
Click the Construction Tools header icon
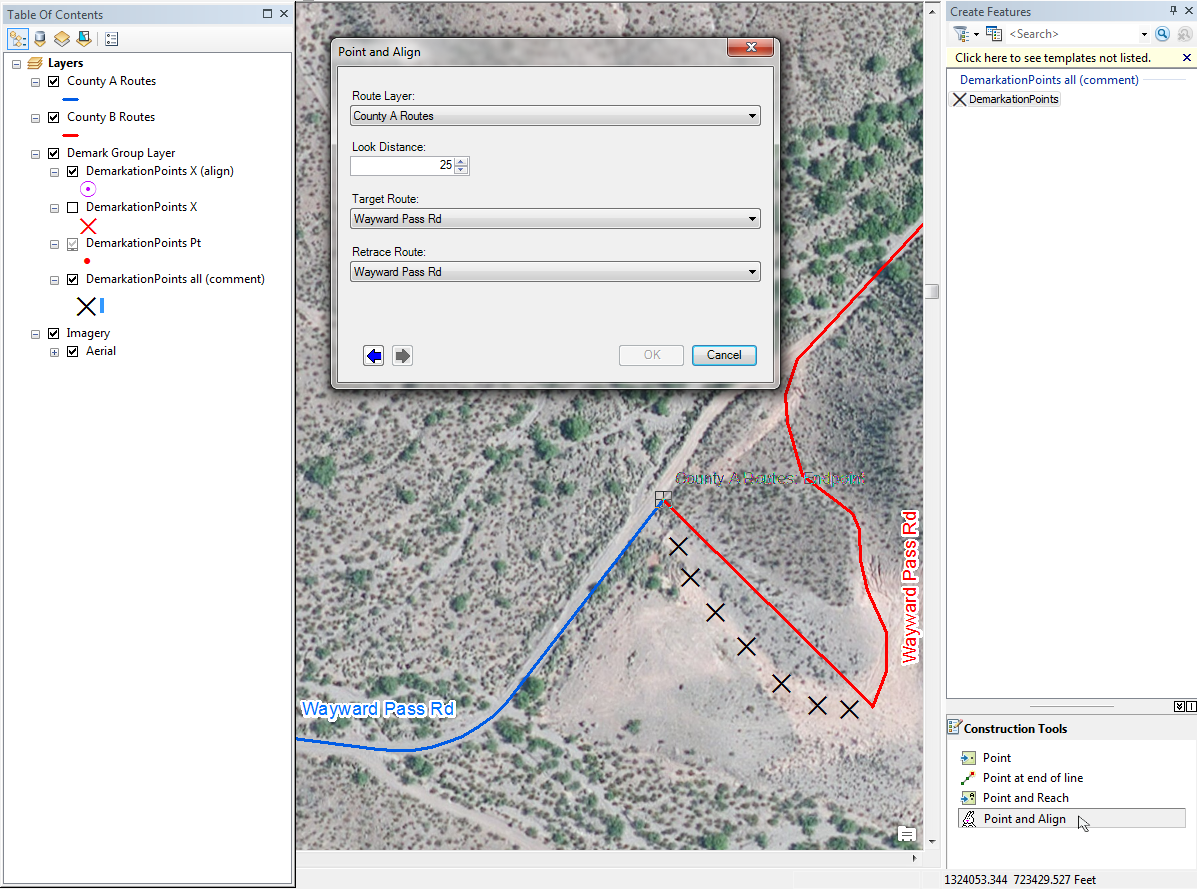click(954, 728)
